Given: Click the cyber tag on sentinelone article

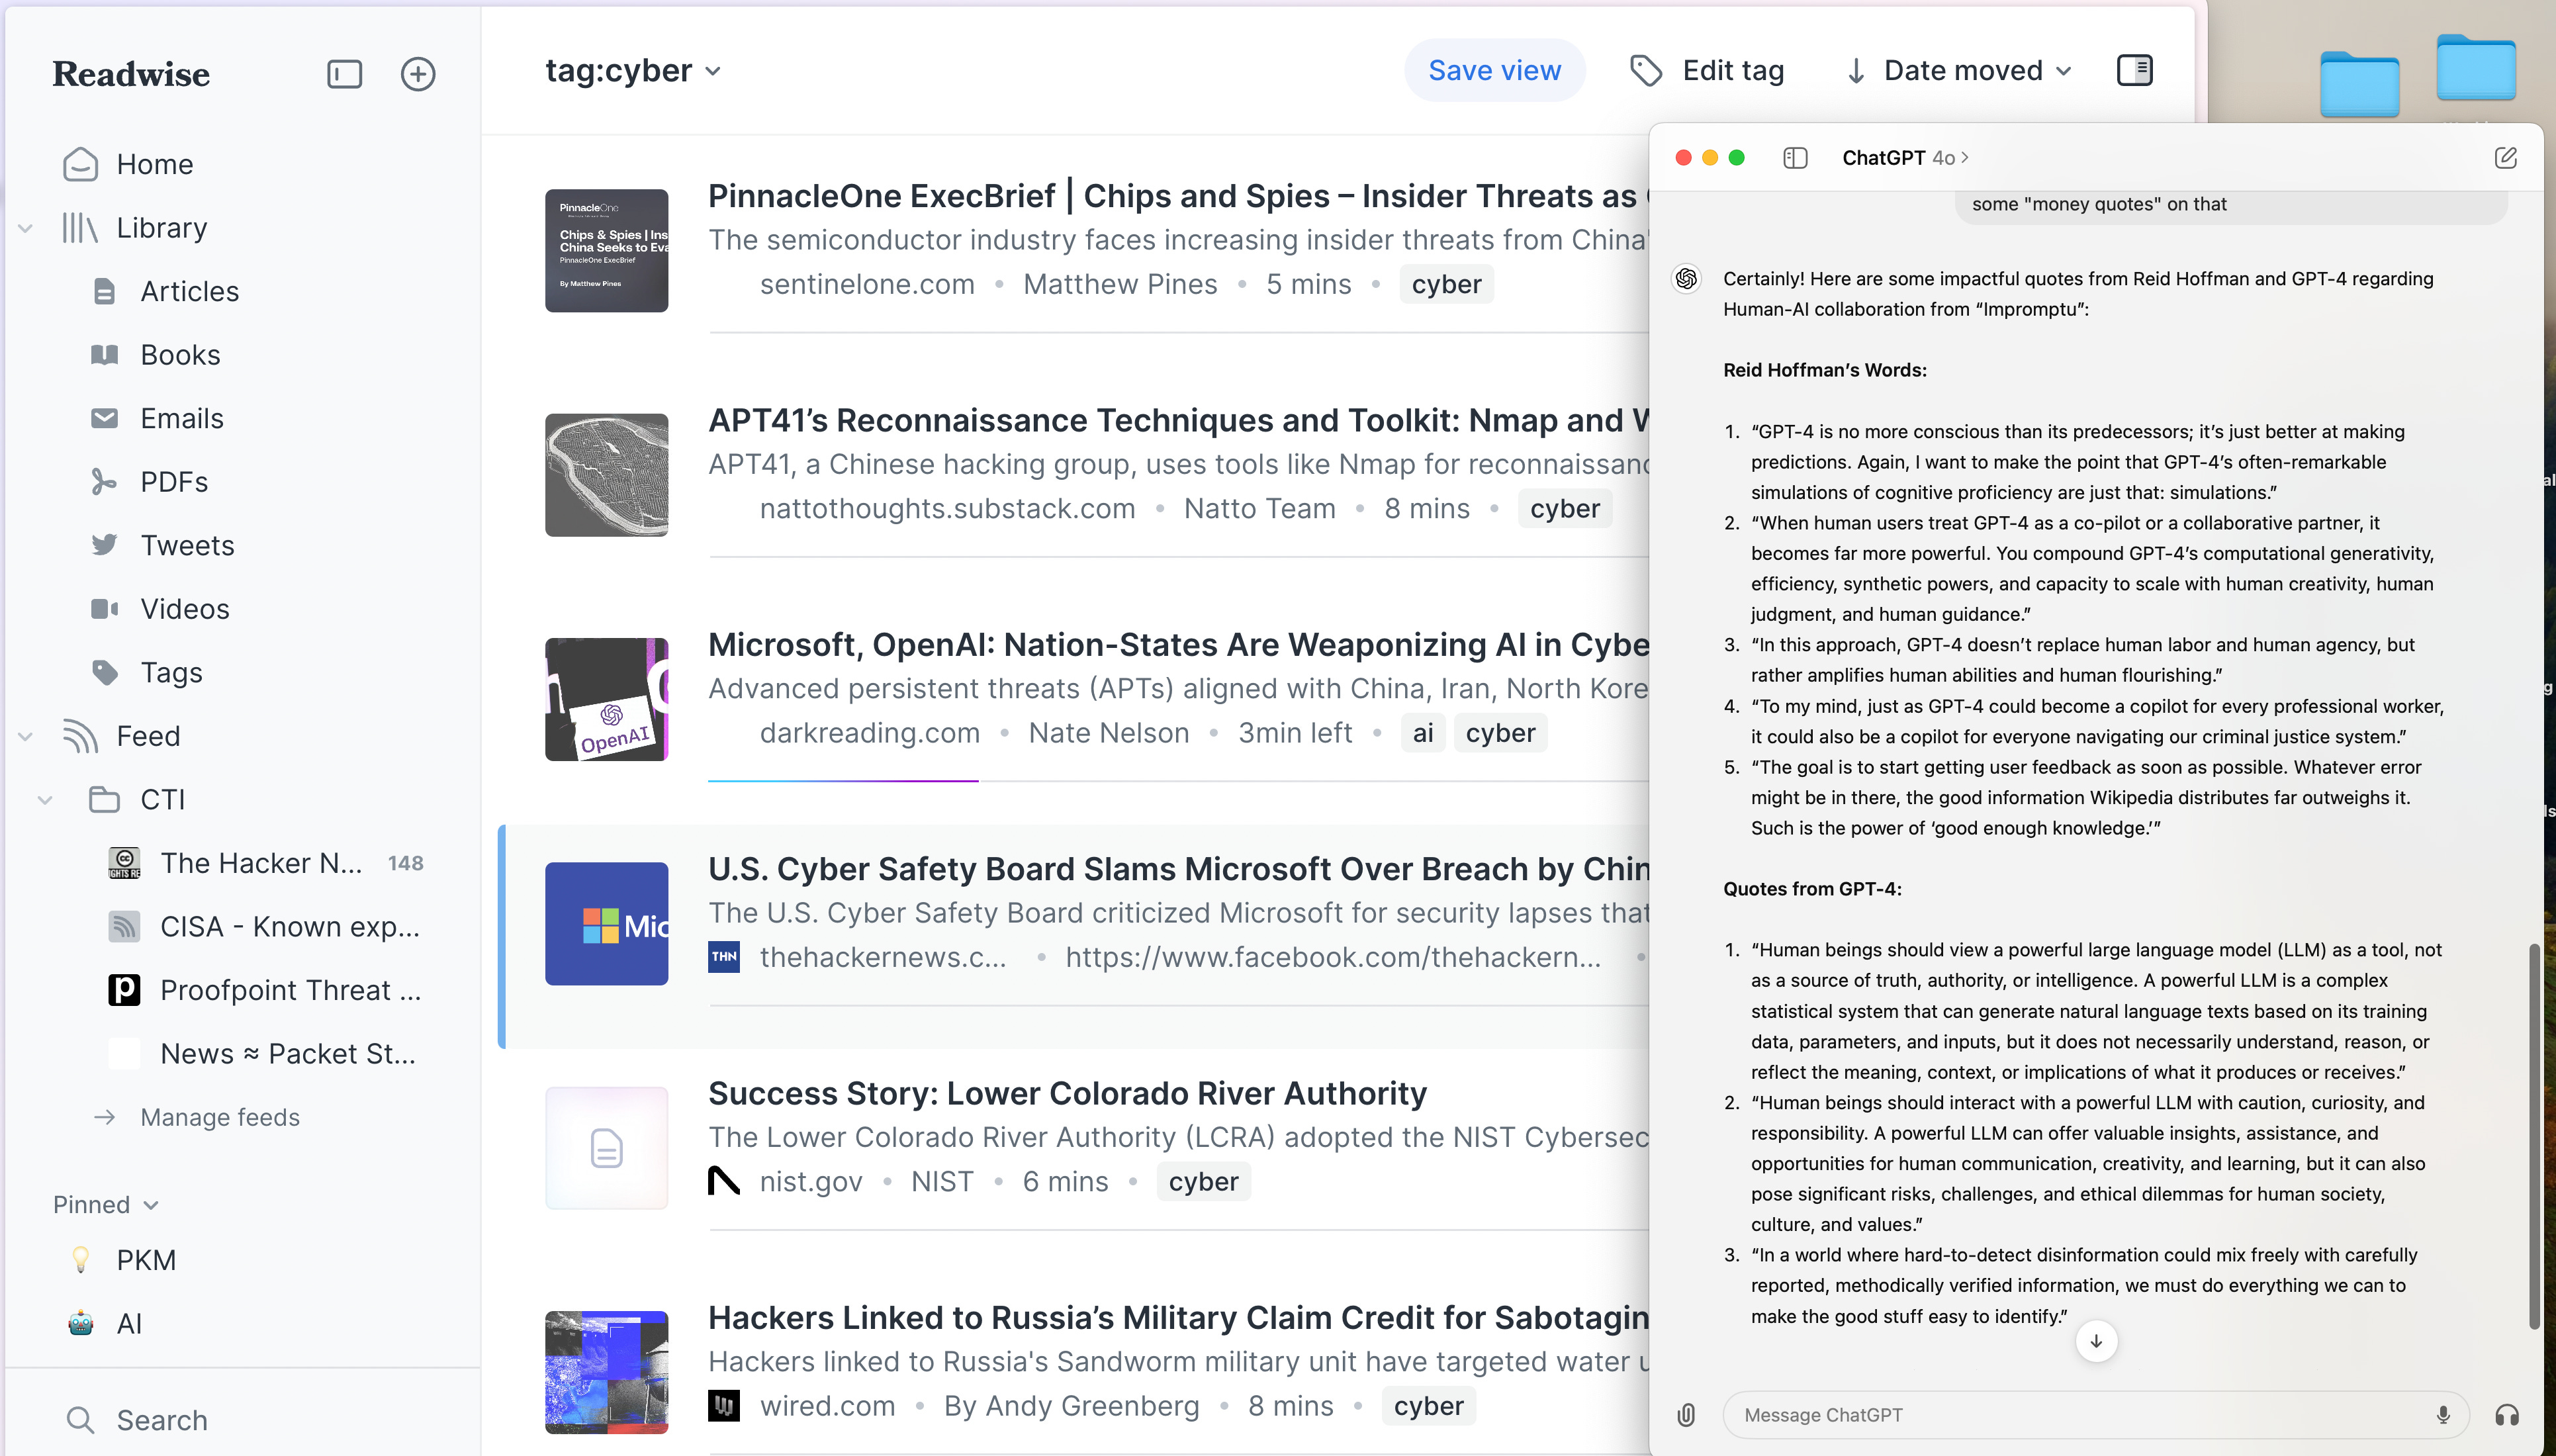Looking at the screenshot, I should (1446, 284).
